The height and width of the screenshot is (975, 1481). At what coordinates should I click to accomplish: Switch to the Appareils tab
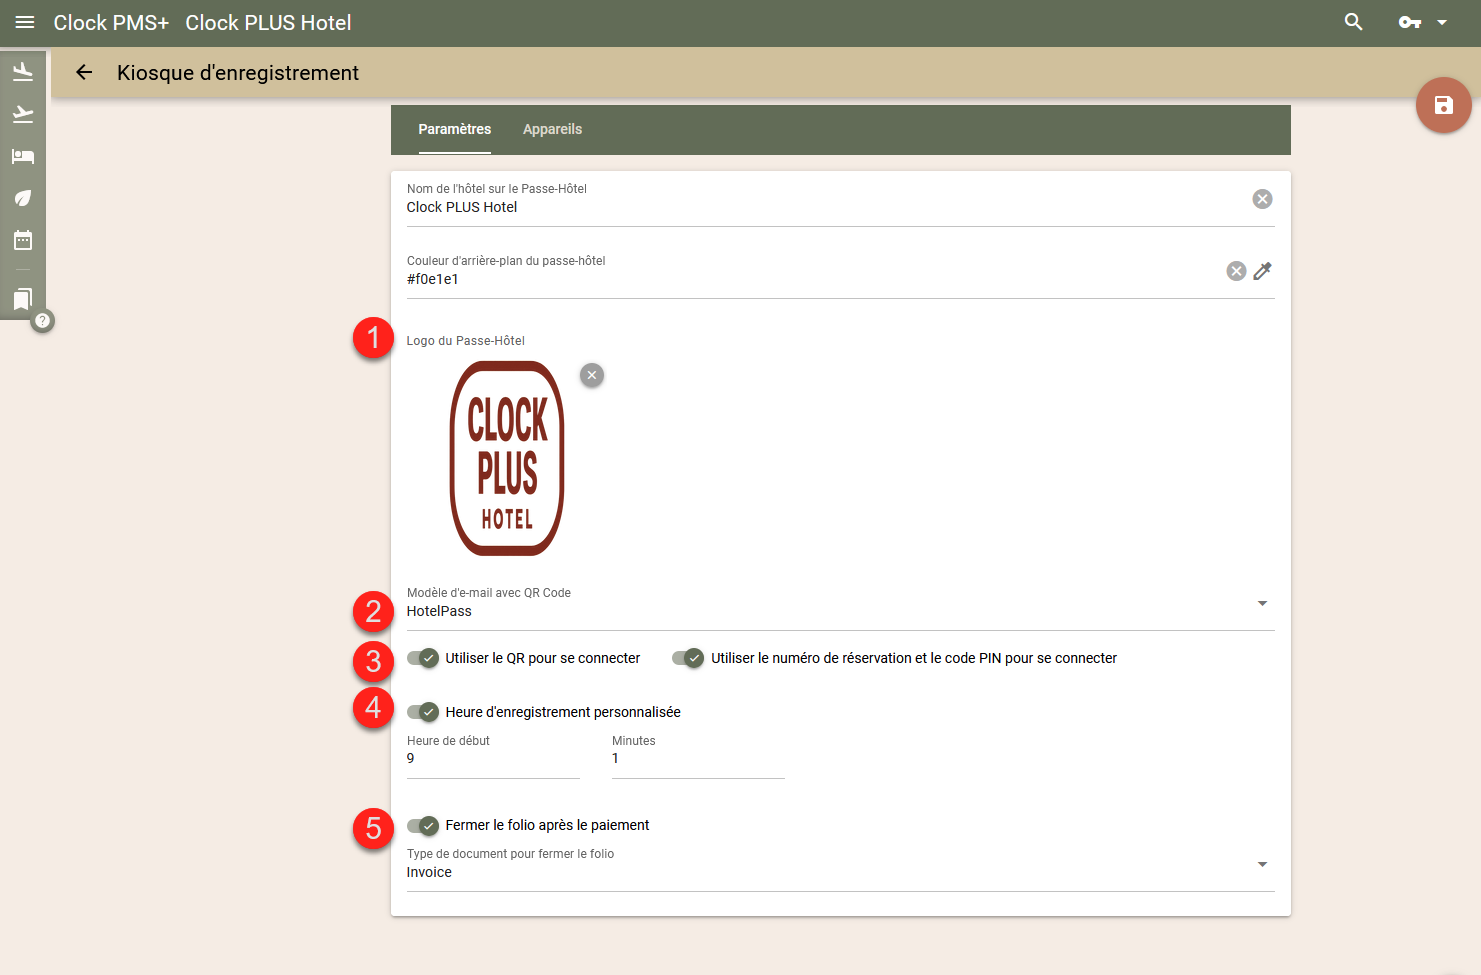tap(552, 129)
